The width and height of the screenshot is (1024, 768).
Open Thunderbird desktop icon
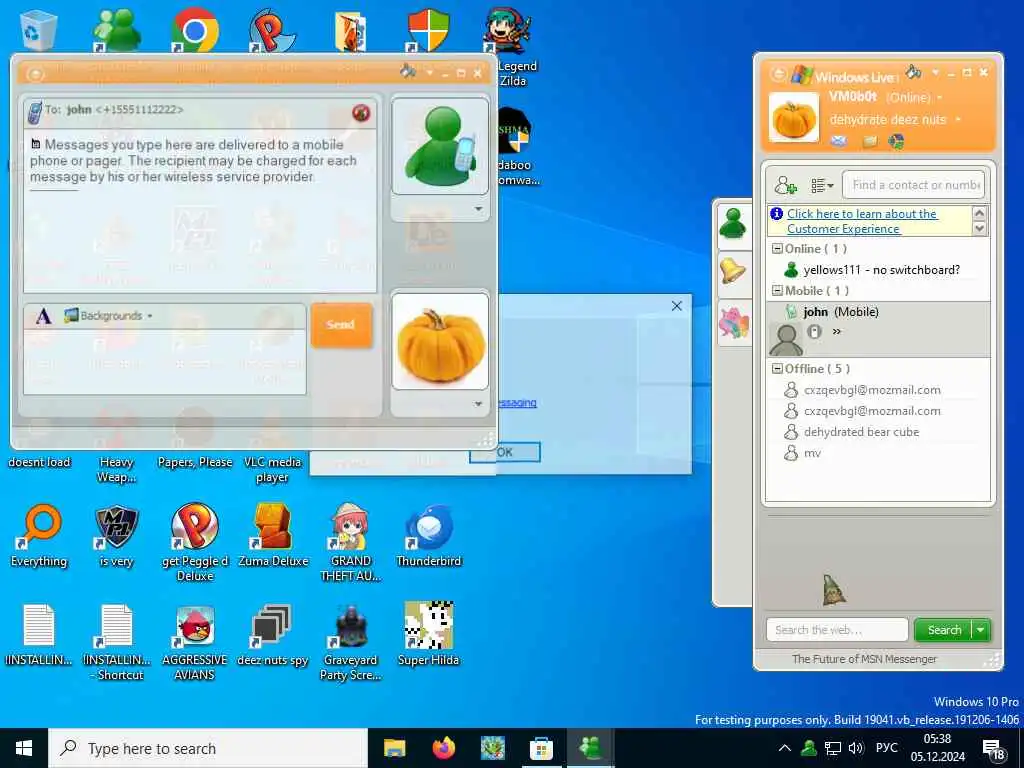tap(428, 536)
